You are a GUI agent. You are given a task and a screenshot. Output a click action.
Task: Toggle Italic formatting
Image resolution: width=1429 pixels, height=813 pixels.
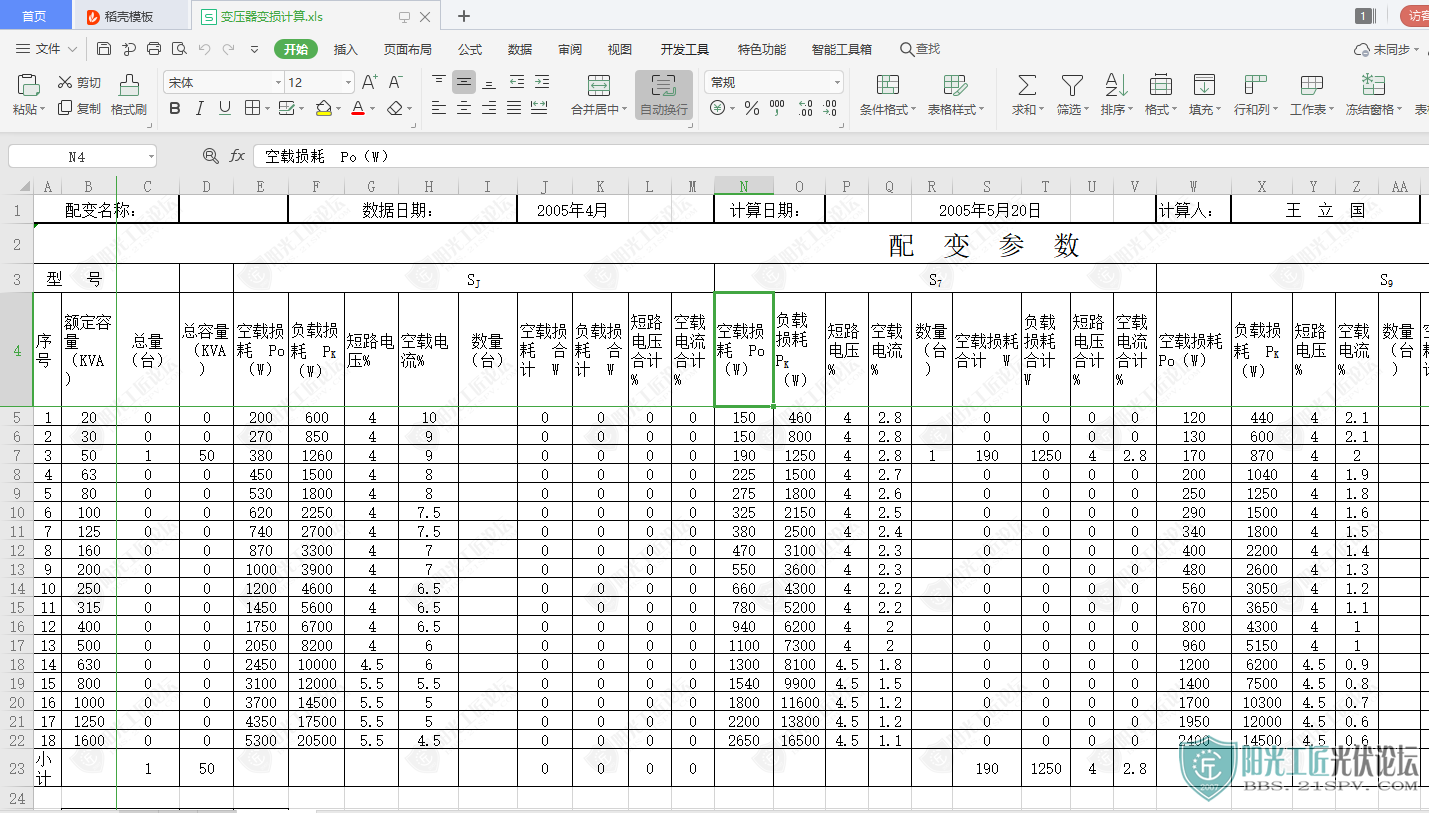pyautogui.click(x=200, y=108)
